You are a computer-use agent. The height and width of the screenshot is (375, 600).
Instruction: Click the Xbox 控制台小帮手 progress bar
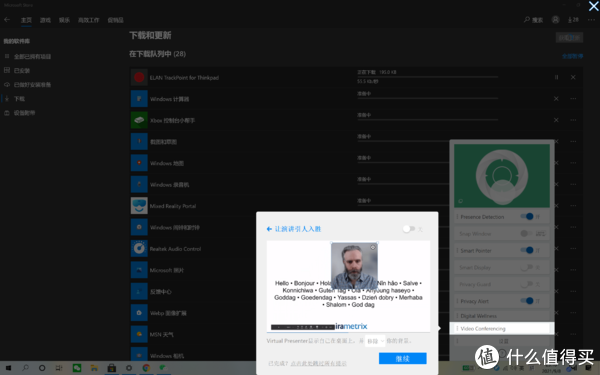coord(427,120)
